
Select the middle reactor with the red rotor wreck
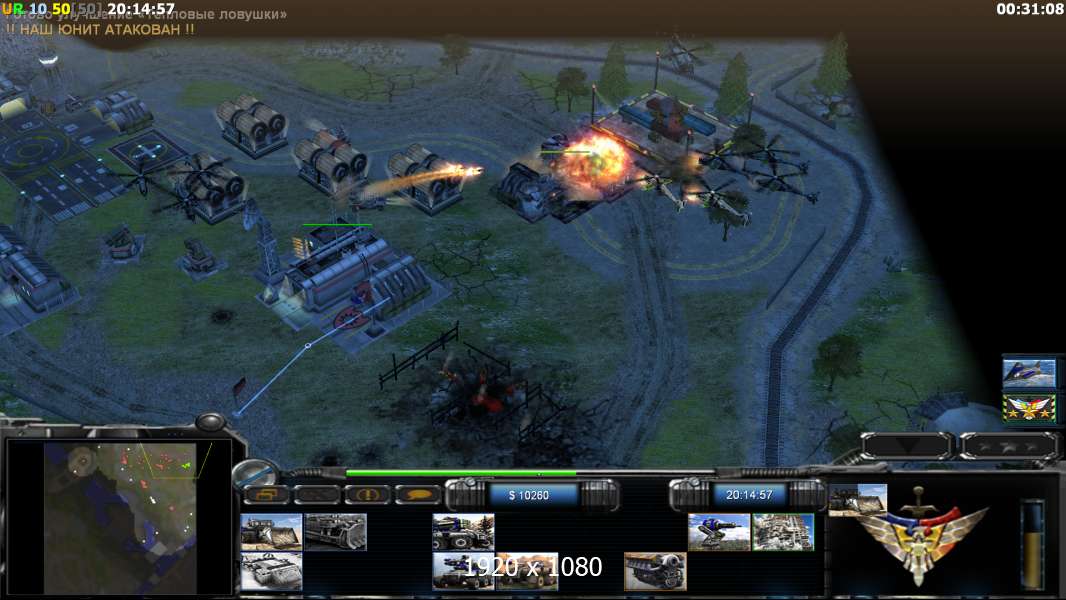tap(330, 163)
